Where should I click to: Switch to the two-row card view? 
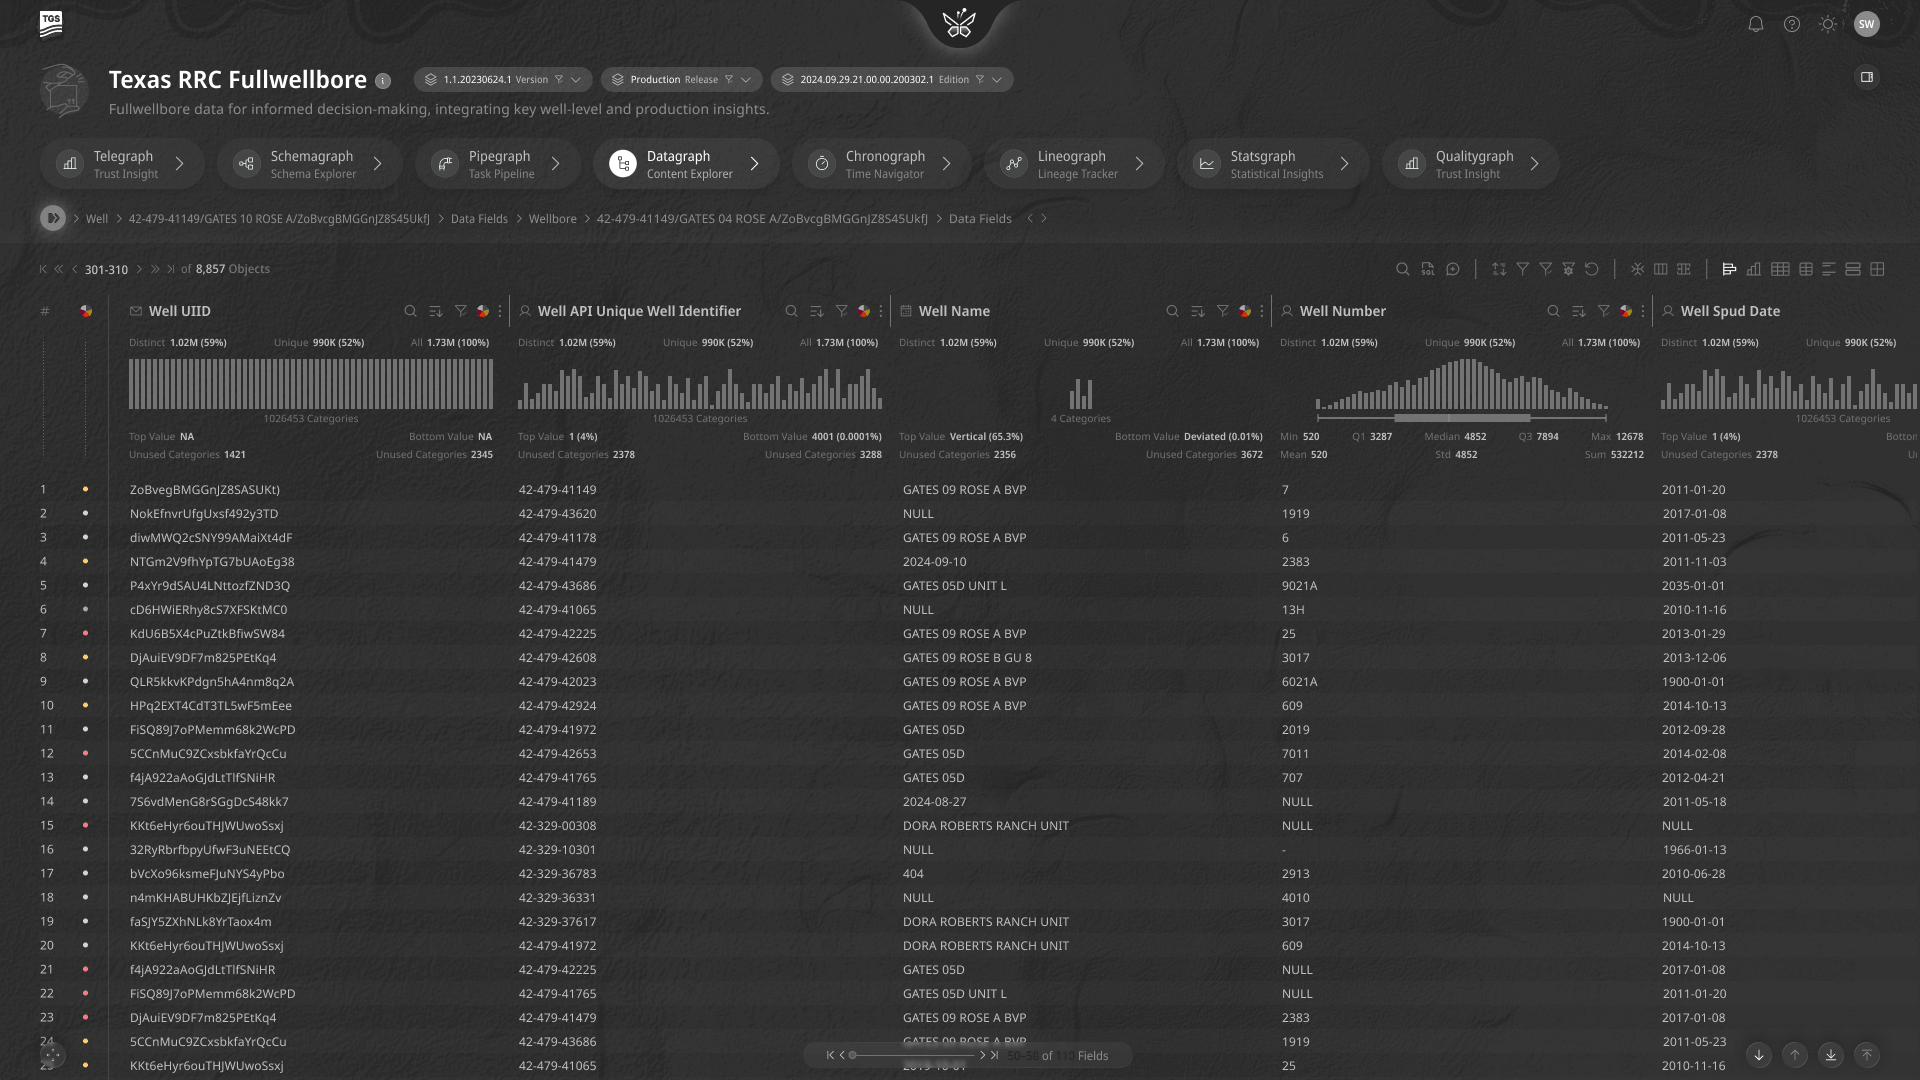1852,269
